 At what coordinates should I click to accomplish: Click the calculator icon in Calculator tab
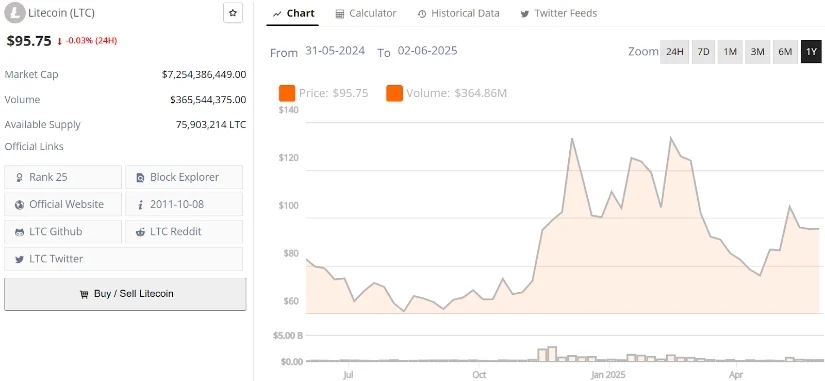click(x=340, y=14)
